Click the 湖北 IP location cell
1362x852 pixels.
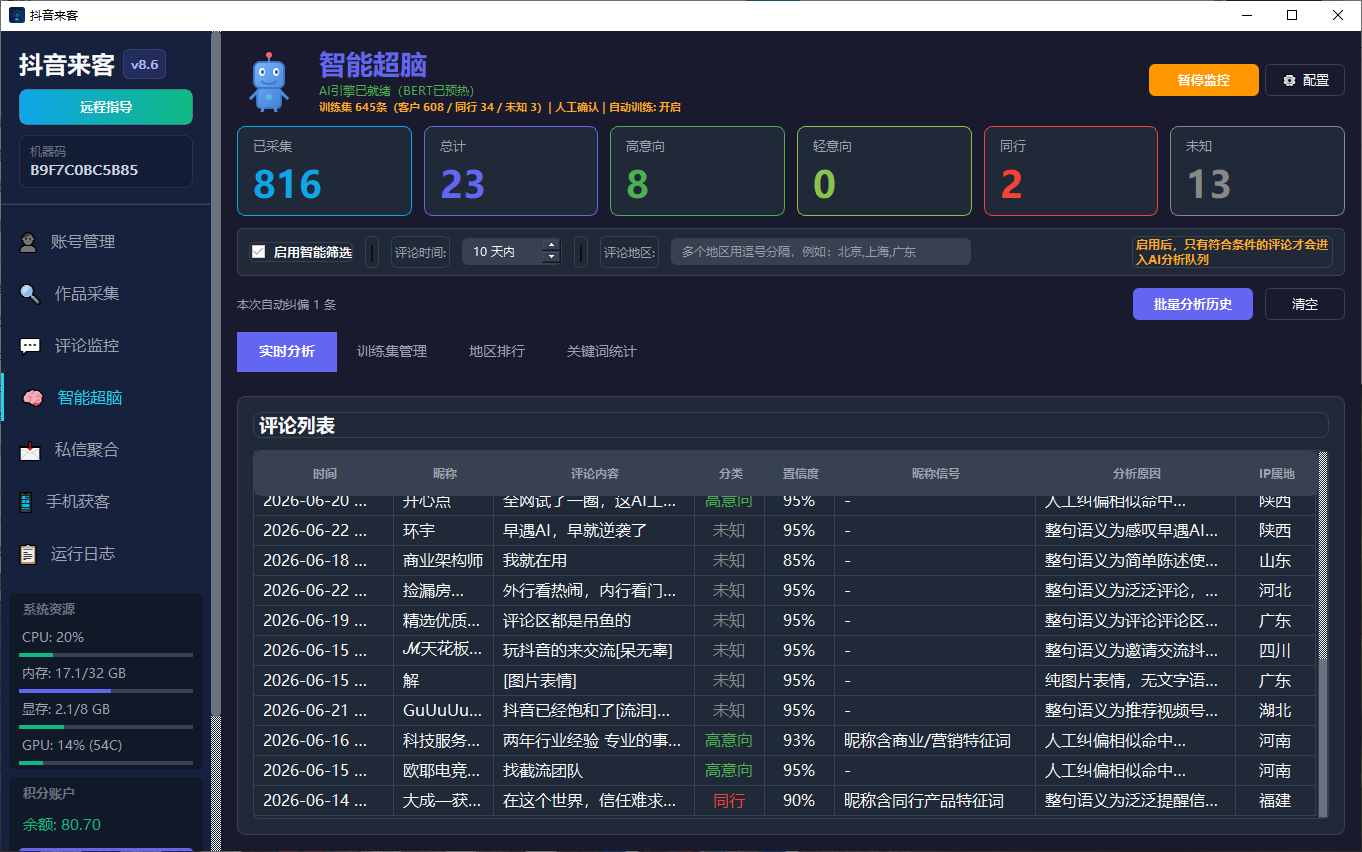coord(1276,711)
